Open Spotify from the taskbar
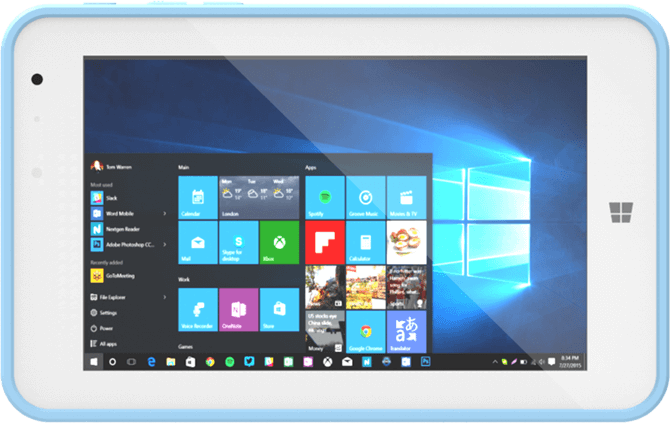The width and height of the screenshot is (670, 423). point(229,362)
